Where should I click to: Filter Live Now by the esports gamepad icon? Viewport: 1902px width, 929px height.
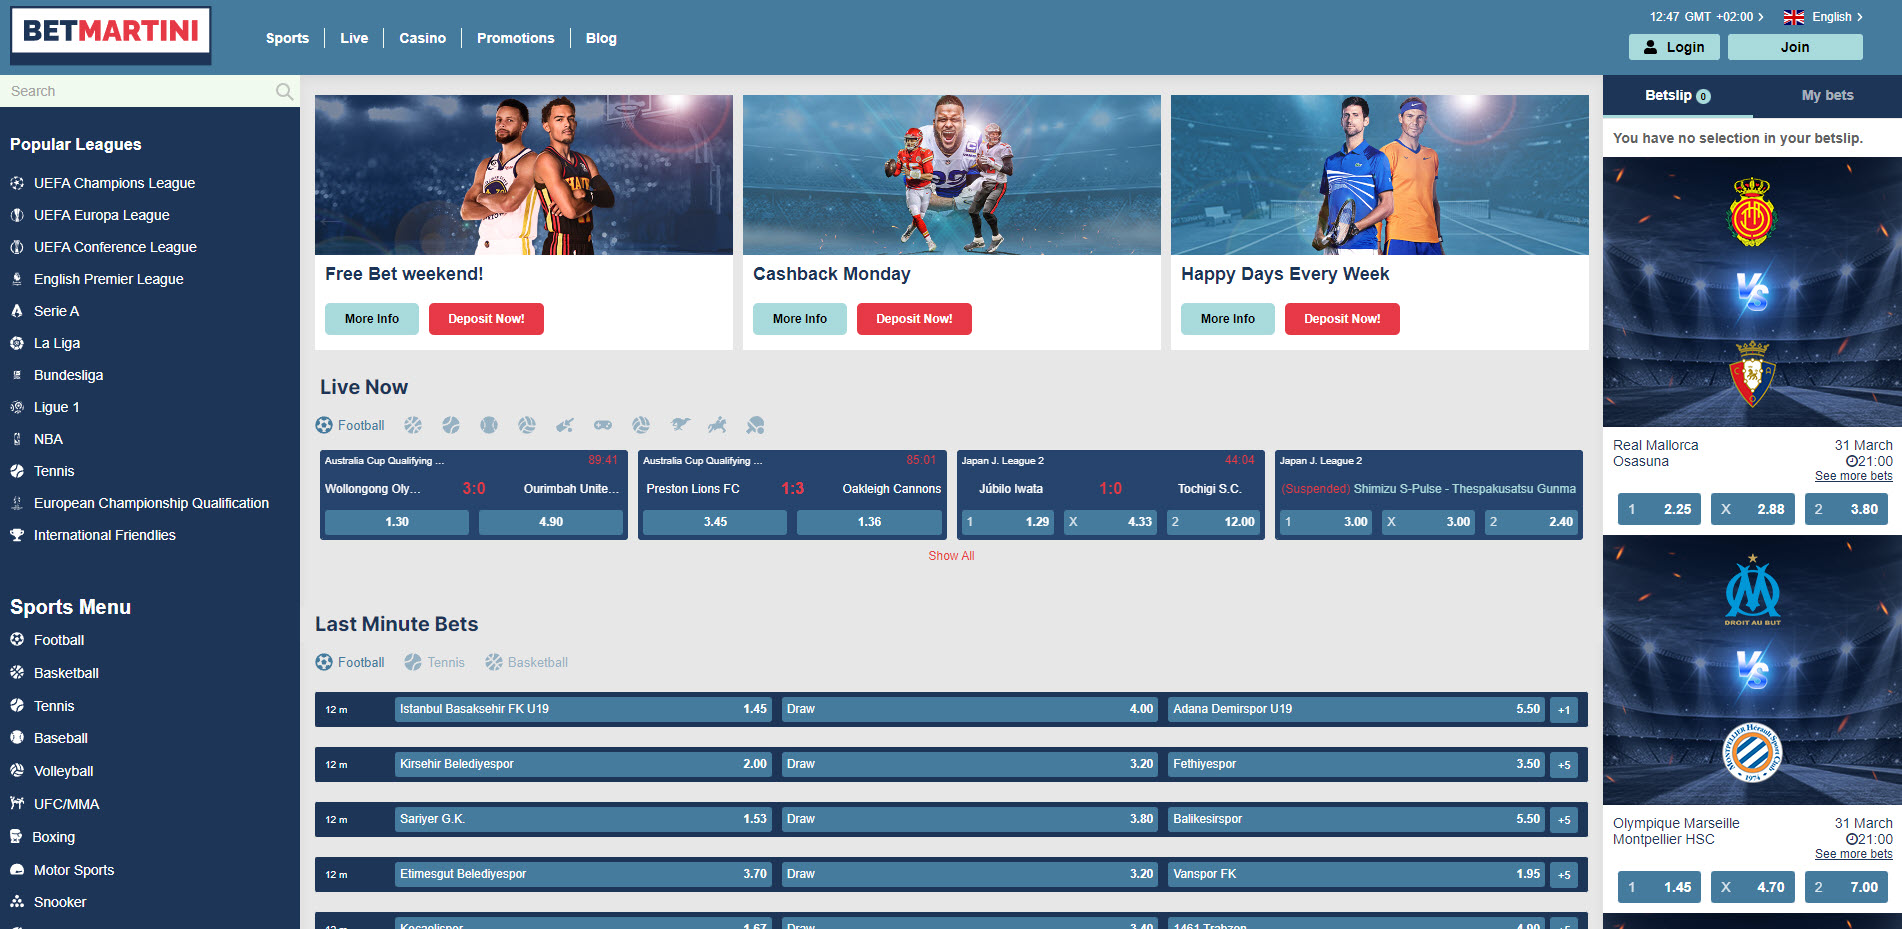coord(603,425)
